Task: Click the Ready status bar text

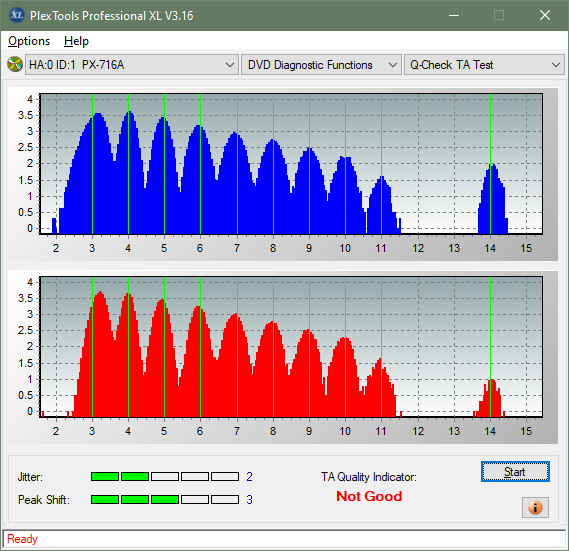Action: click(x=22, y=539)
